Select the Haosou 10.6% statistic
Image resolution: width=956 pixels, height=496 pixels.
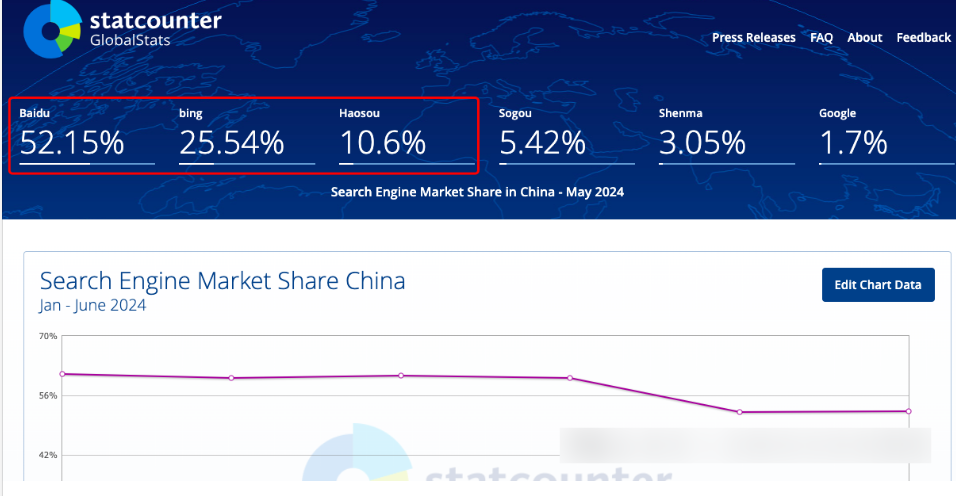pos(383,143)
